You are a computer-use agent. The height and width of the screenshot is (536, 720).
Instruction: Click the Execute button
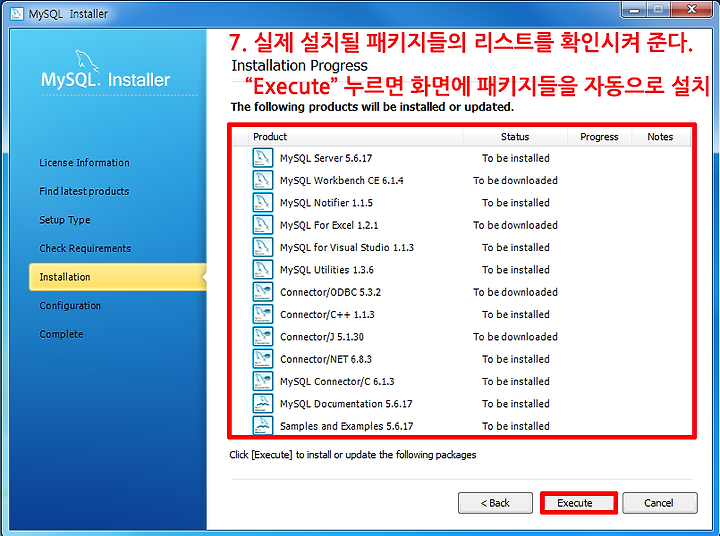click(x=579, y=503)
